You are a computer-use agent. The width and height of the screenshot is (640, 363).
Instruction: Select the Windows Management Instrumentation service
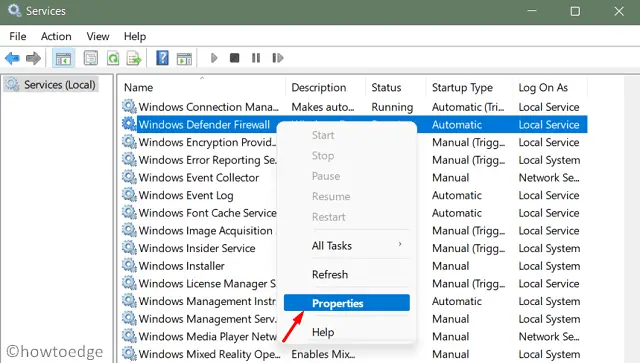[207, 301]
